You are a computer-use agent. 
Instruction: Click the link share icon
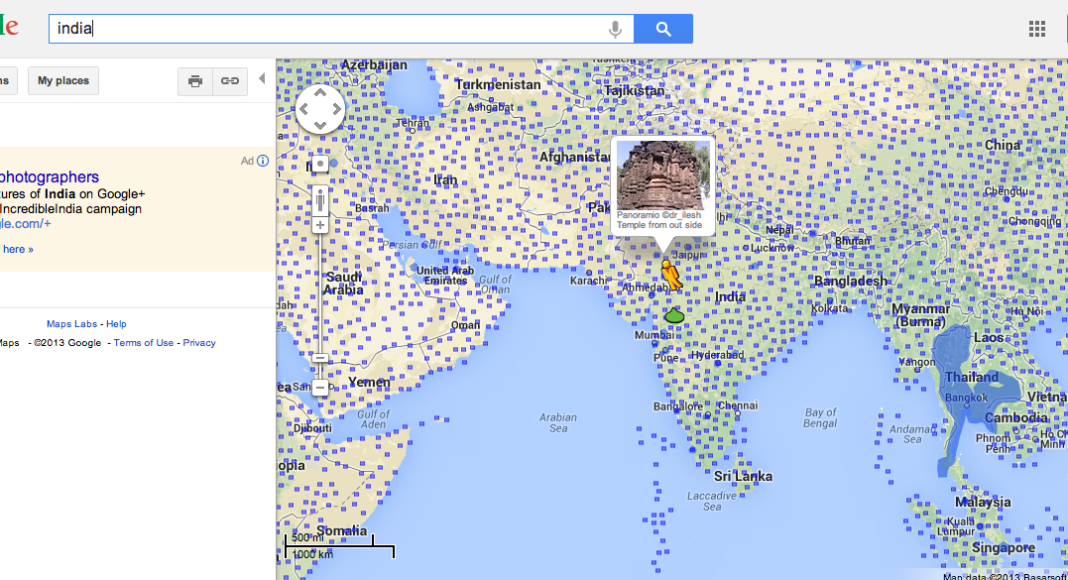tap(230, 81)
